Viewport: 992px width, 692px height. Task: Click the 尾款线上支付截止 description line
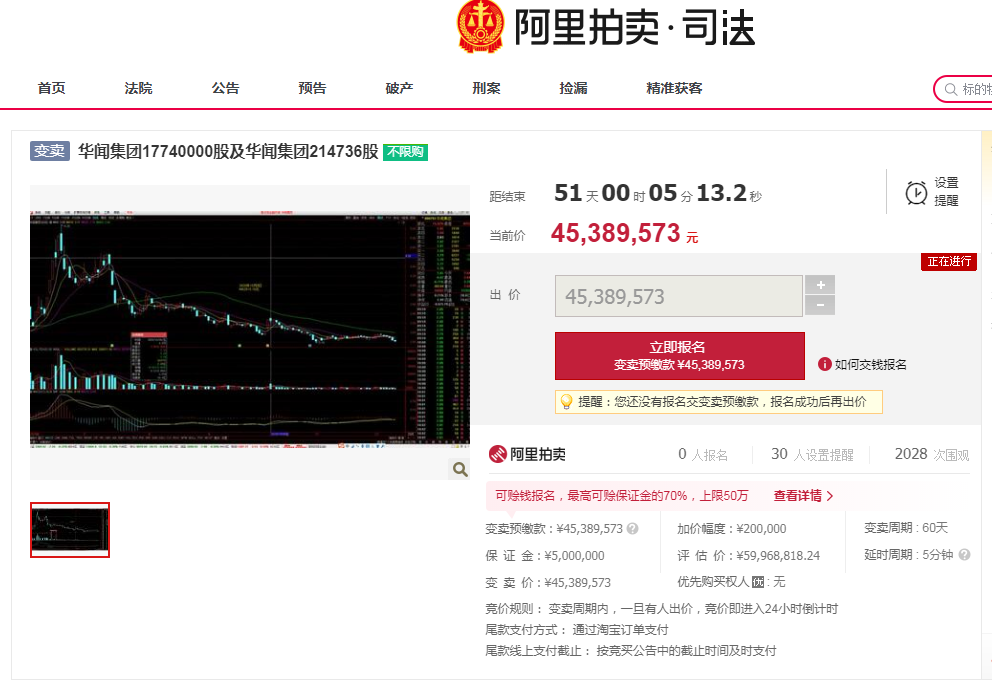tap(631, 650)
